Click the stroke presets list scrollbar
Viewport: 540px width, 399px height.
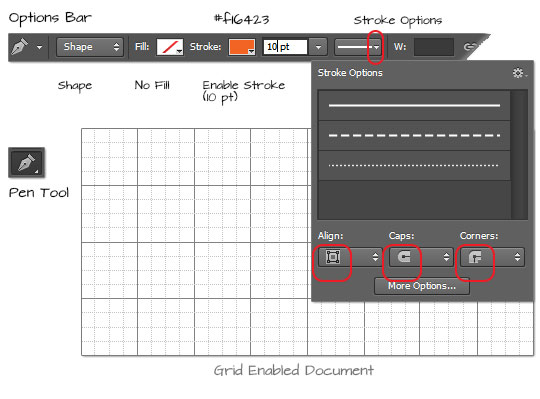(519, 154)
